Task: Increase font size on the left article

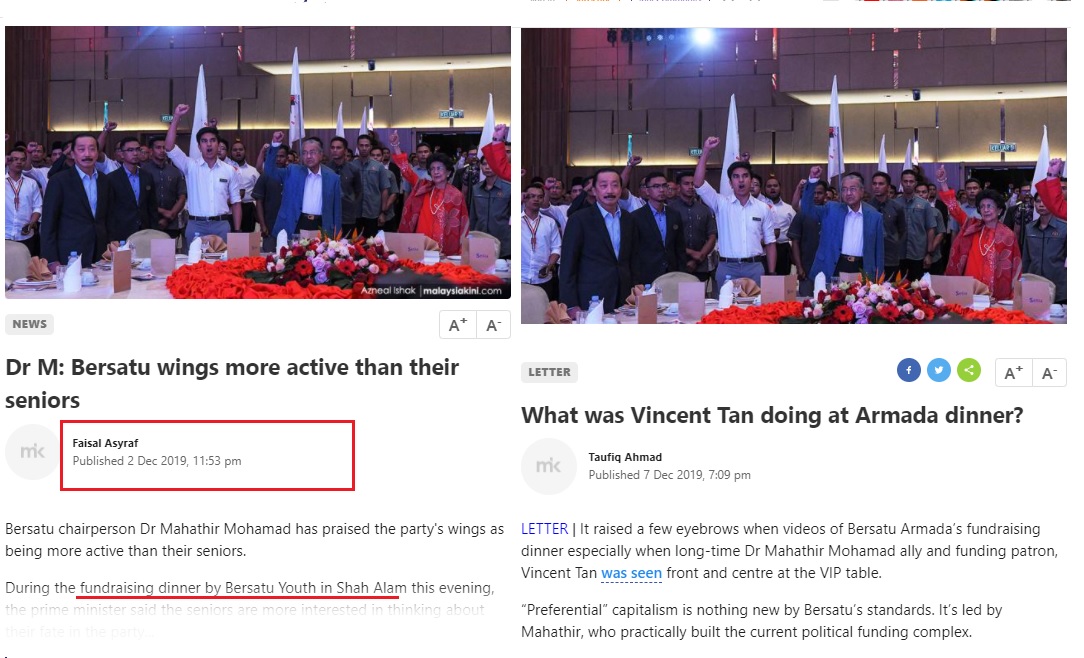Action: (x=458, y=325)
